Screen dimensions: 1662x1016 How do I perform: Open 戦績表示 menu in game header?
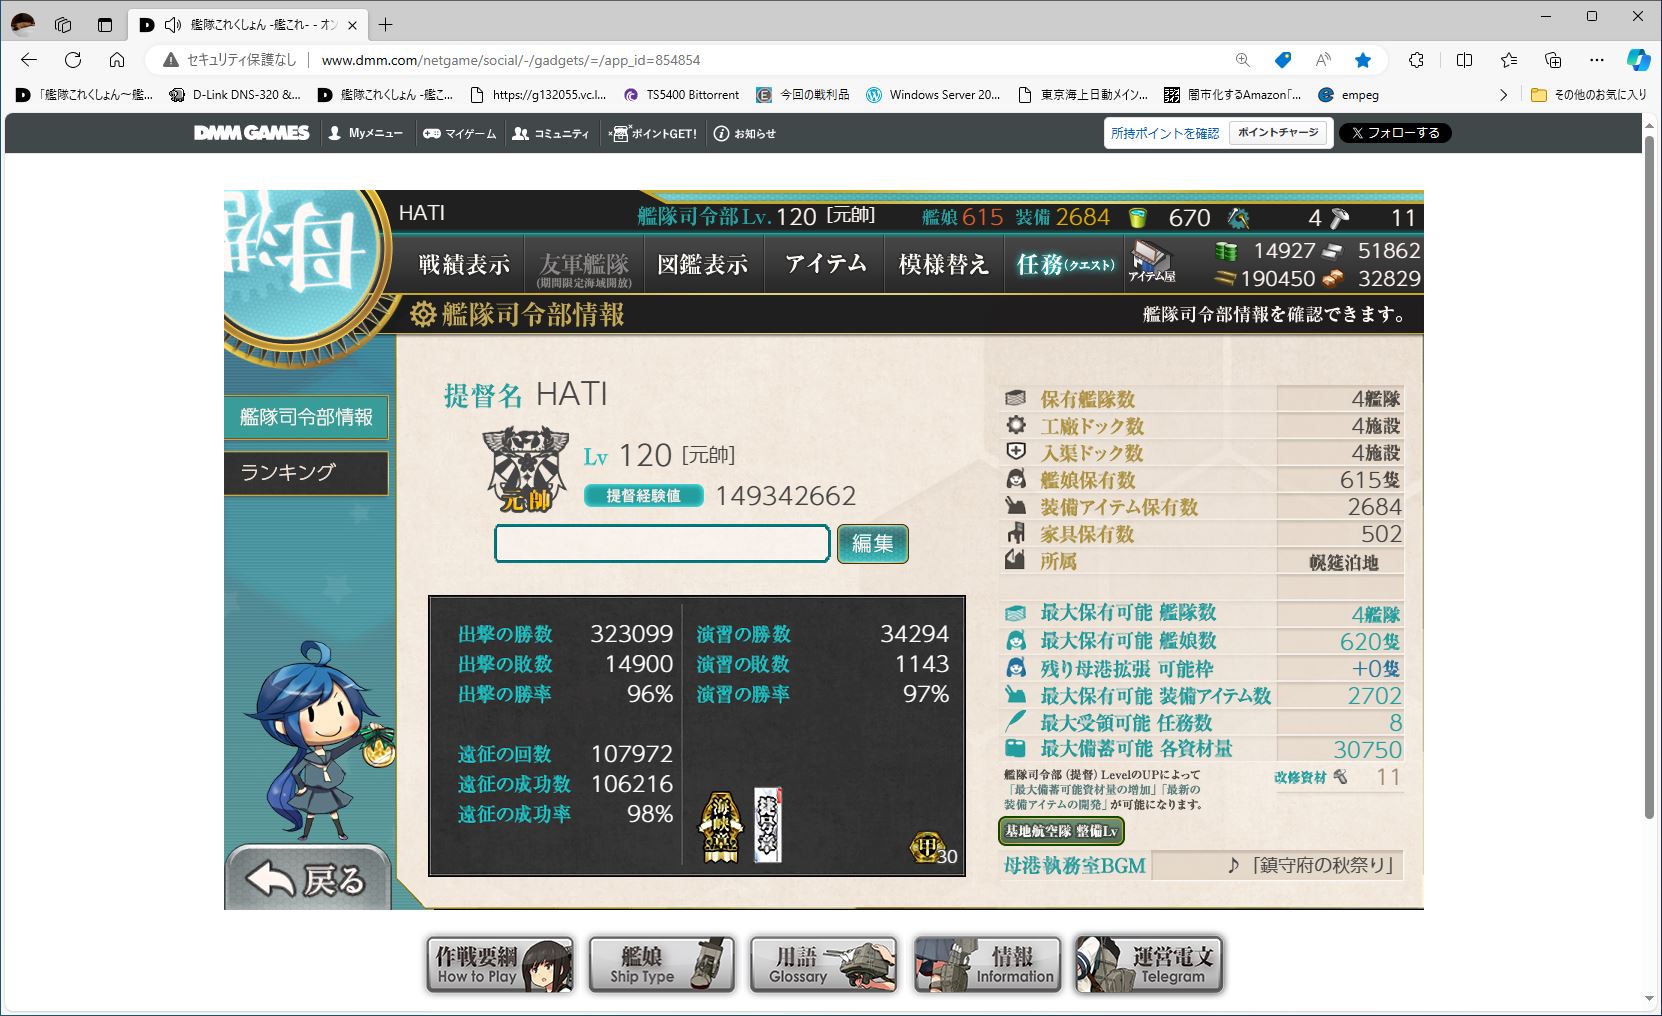click(464, 264)
